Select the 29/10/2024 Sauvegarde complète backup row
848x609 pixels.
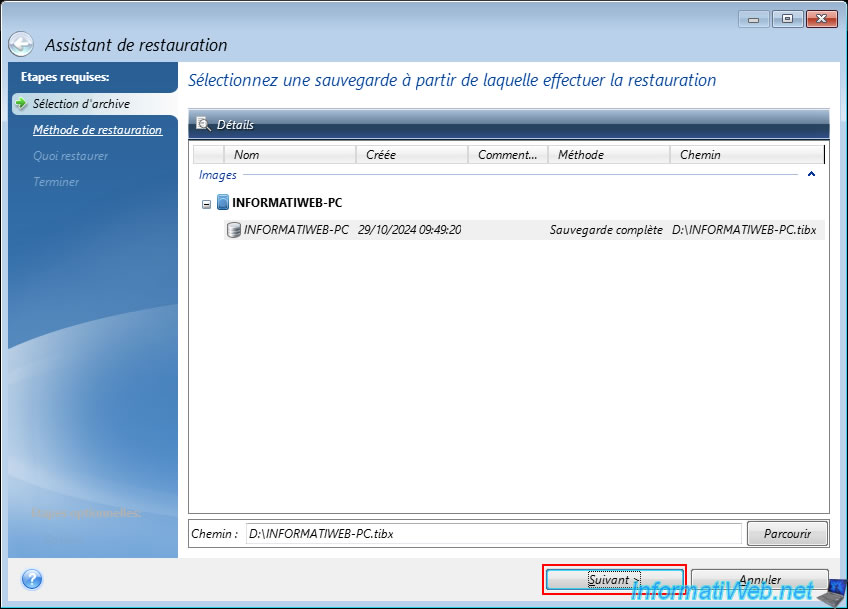pos(520,230)
